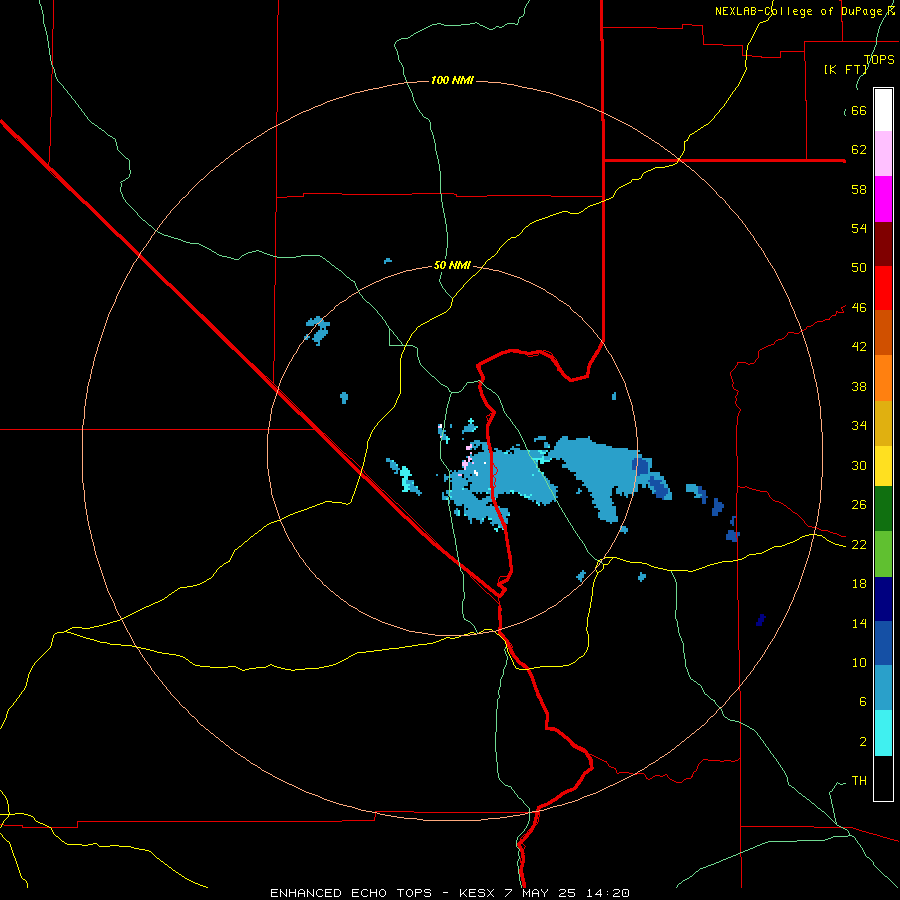This screenshot has width=900, height=900.
Task: Choose the light green legend swatch
Action: (883, 554)
